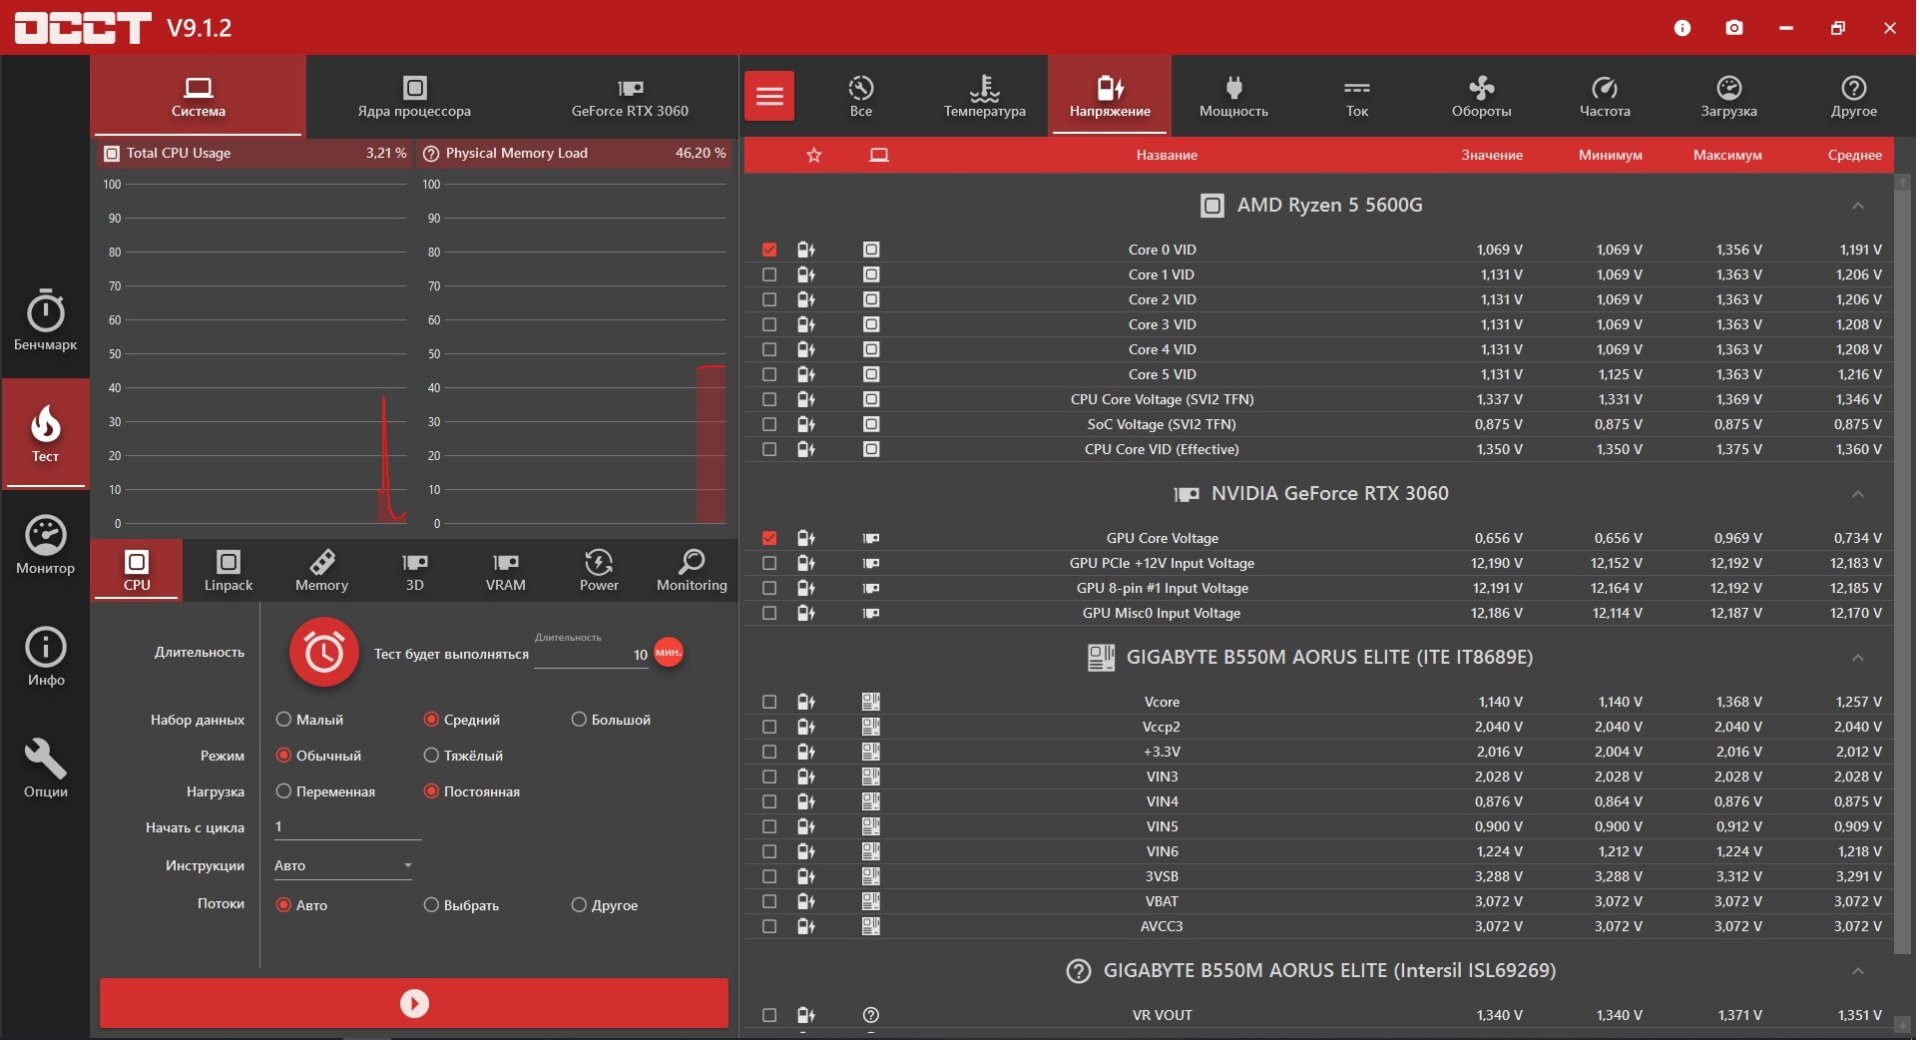
Task: Switch to Ядра процессора tab
Action: pos(414,96)
